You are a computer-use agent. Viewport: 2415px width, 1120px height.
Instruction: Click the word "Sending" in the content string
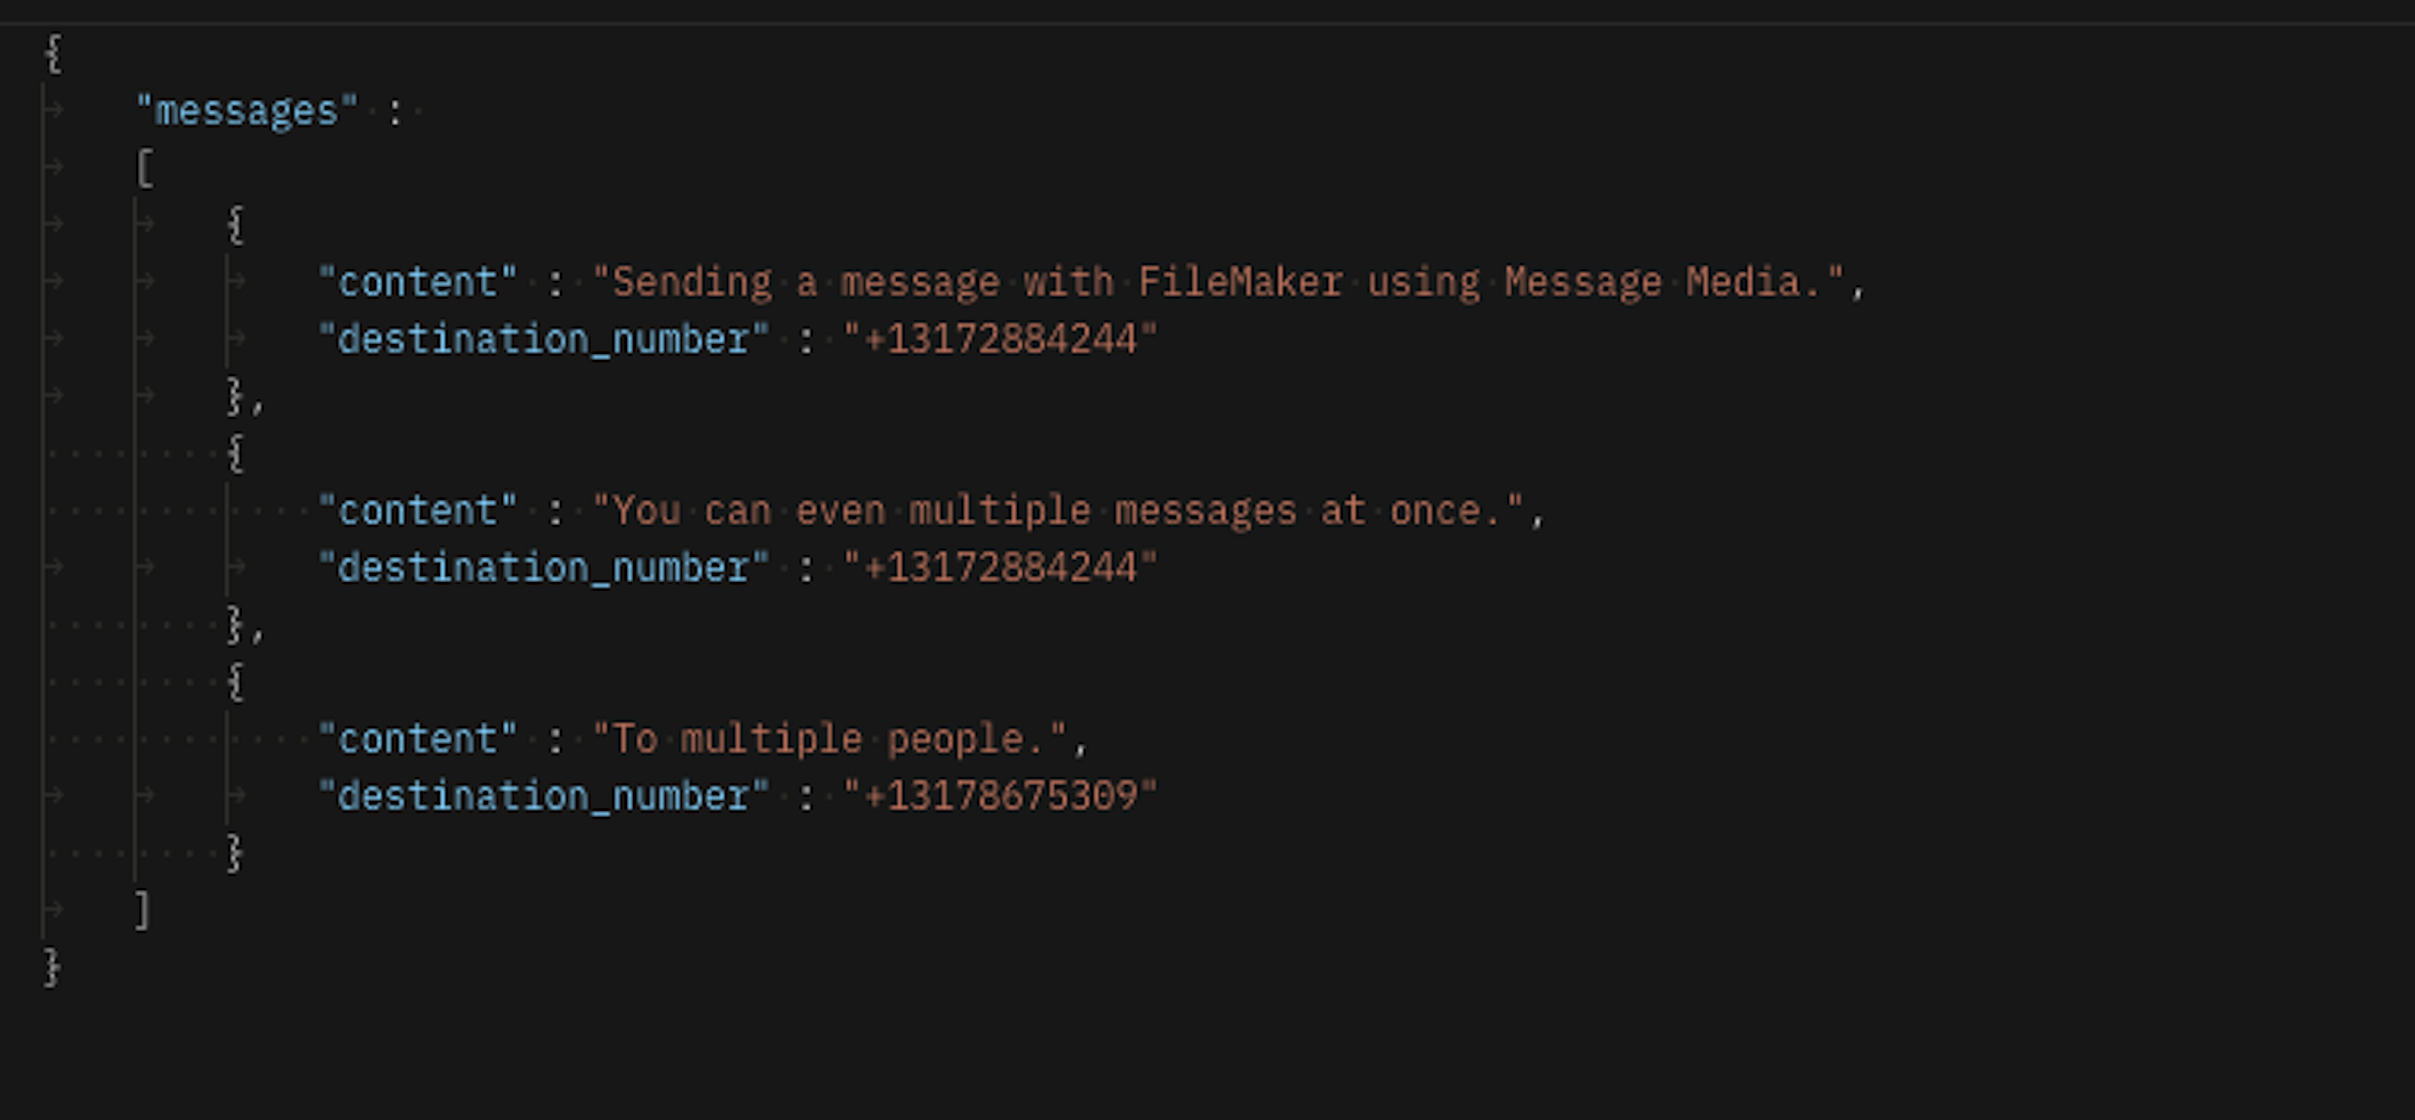[x=692, y=282]
